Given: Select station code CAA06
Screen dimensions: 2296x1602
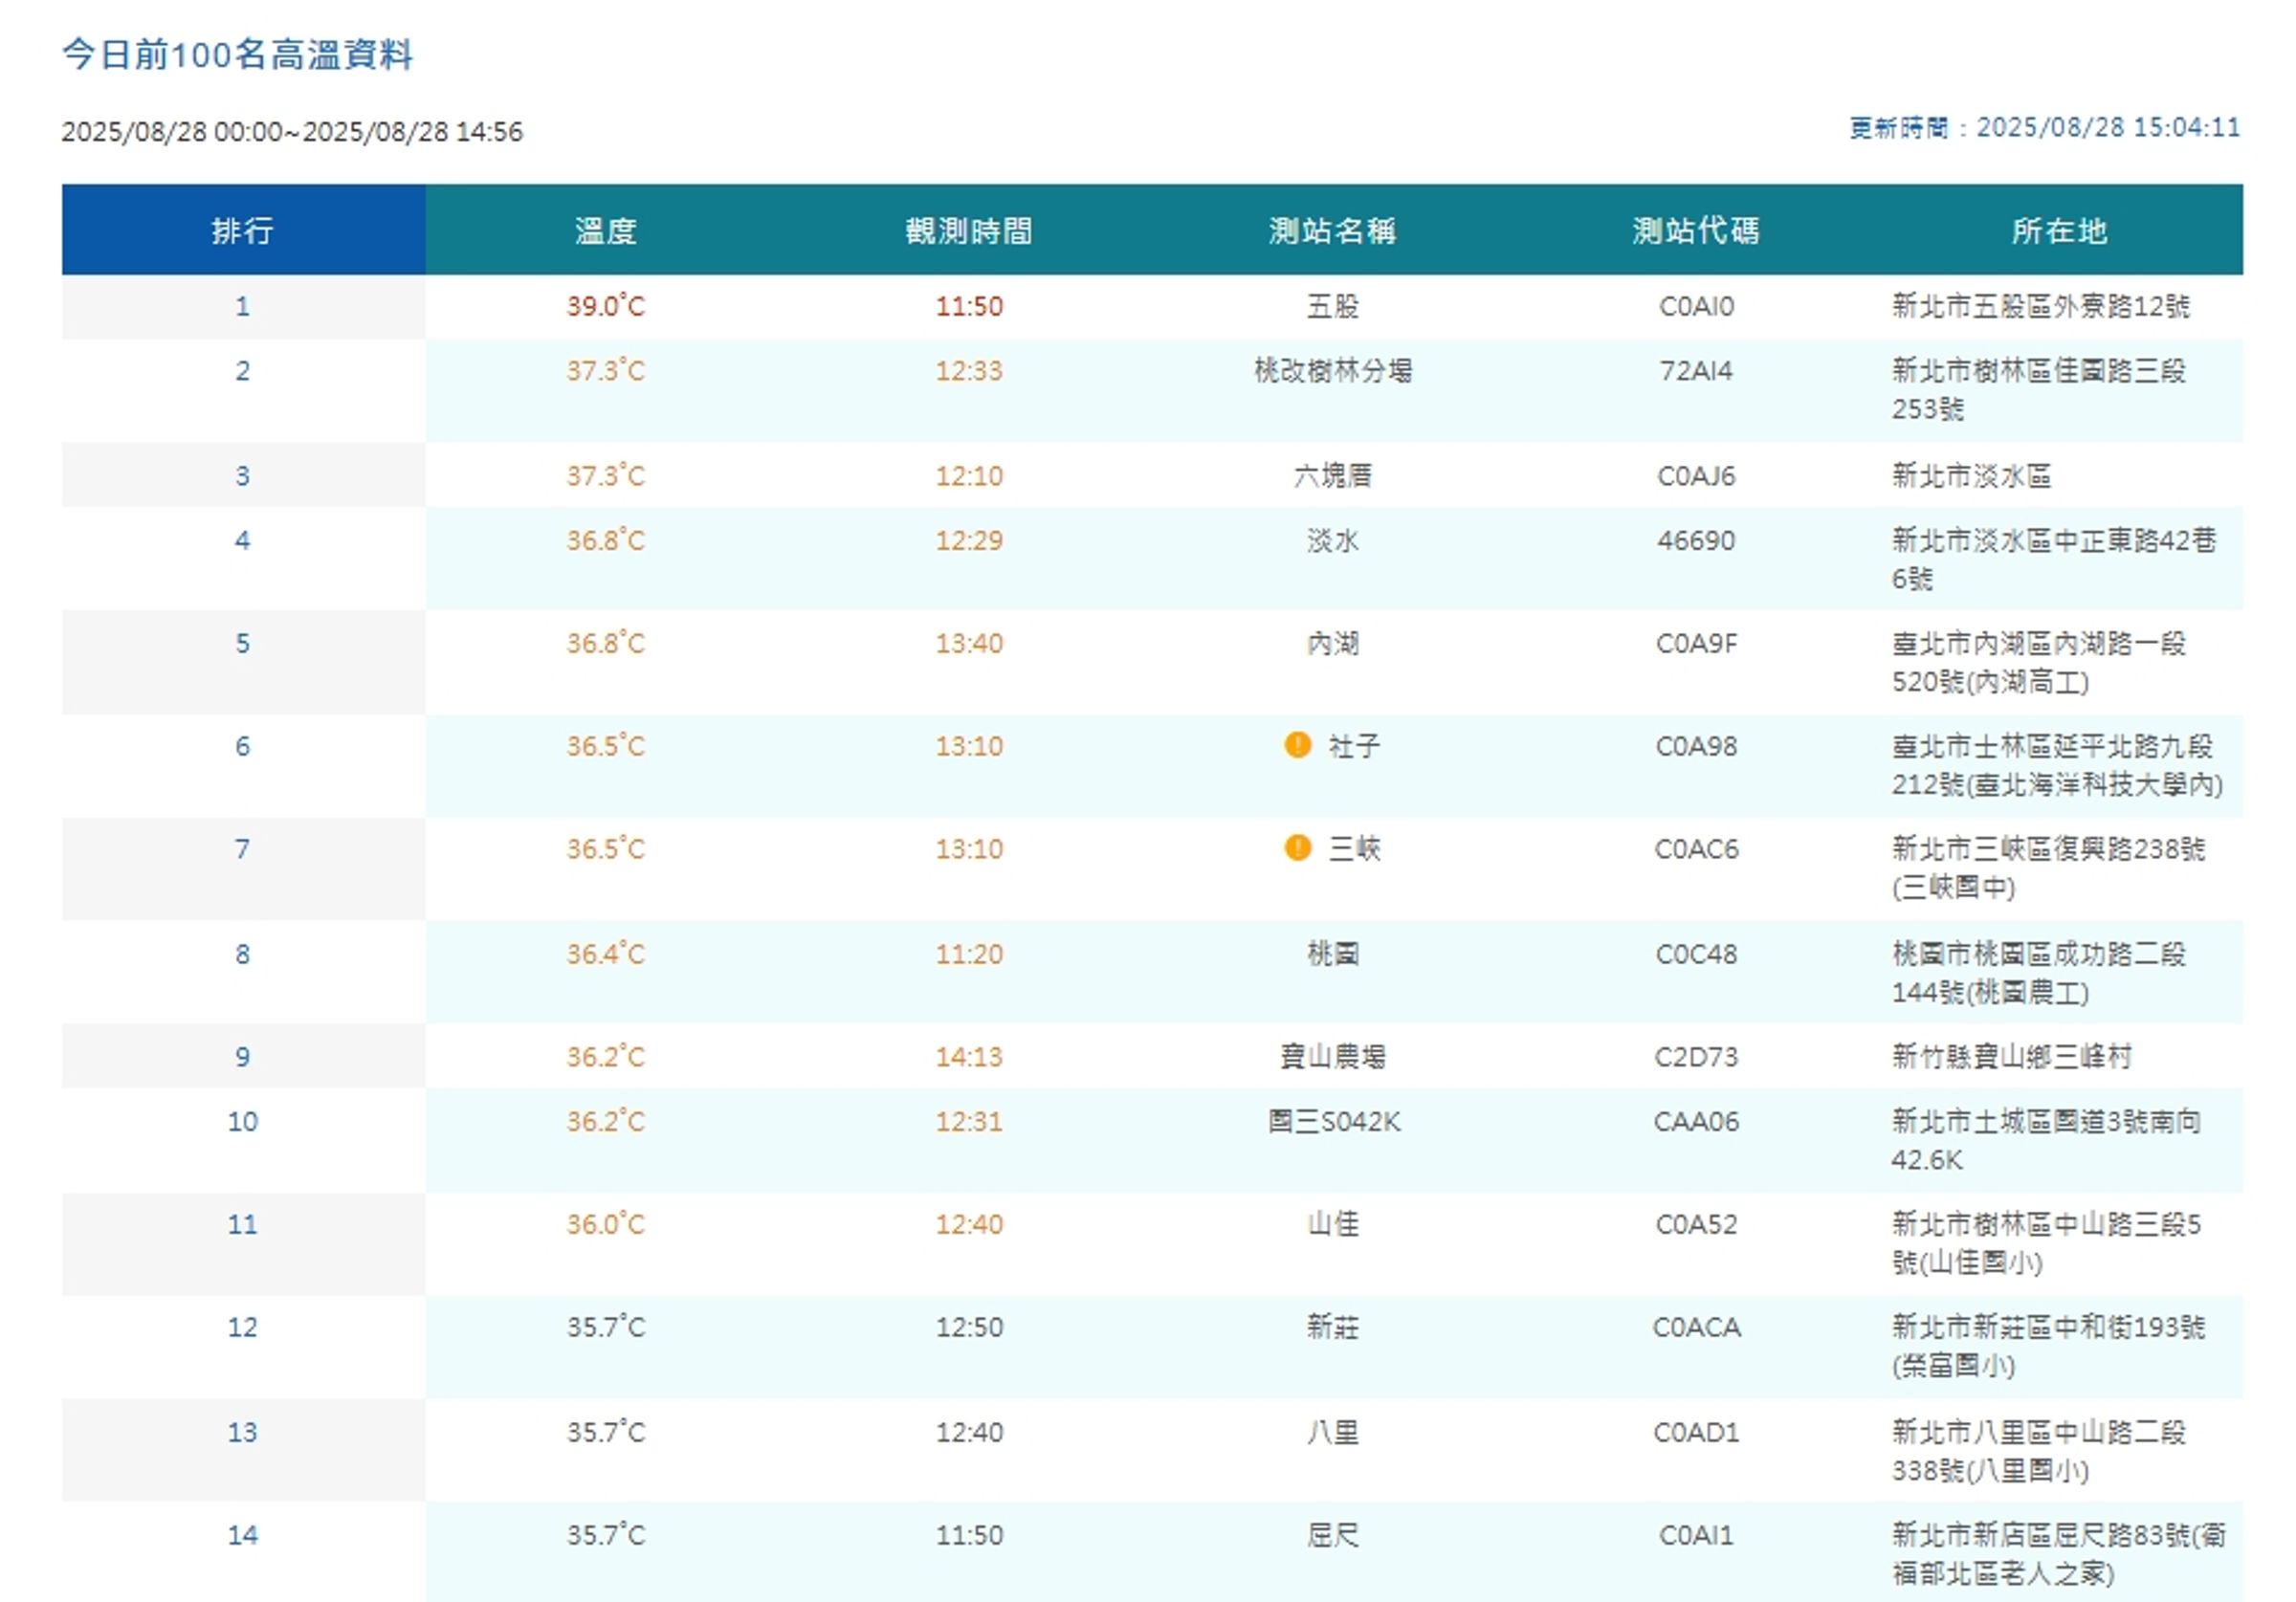Looking at the screenshot, I should tap(1696, 1121).
